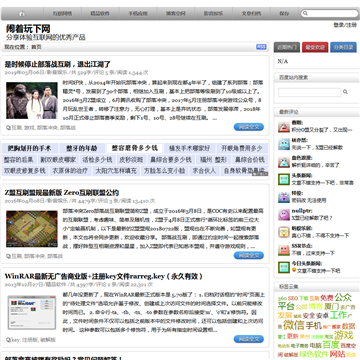Open the Clash of Clans base thumbnail
360x360 pixels.
coord(32,229)
